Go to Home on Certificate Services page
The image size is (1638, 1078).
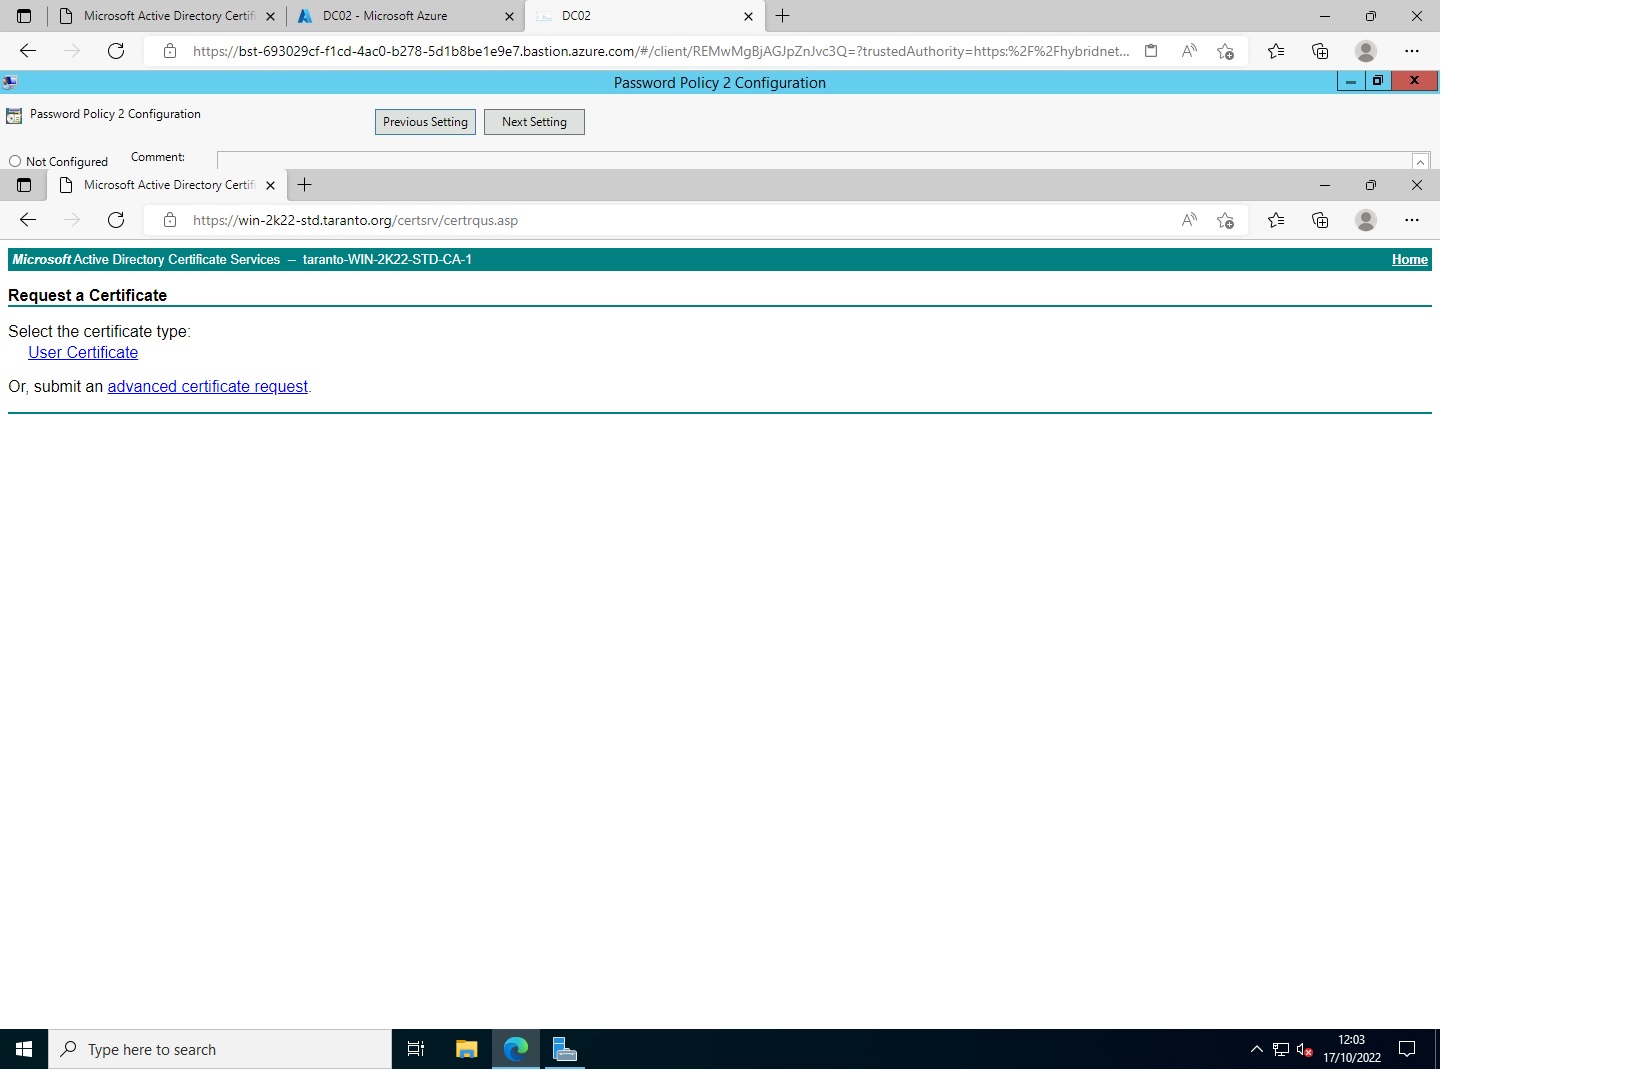tap(1410, 259)
